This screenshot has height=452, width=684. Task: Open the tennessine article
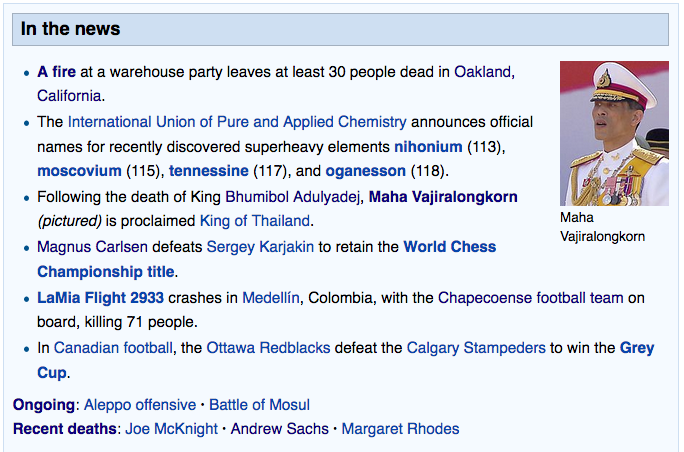point(209,171)
